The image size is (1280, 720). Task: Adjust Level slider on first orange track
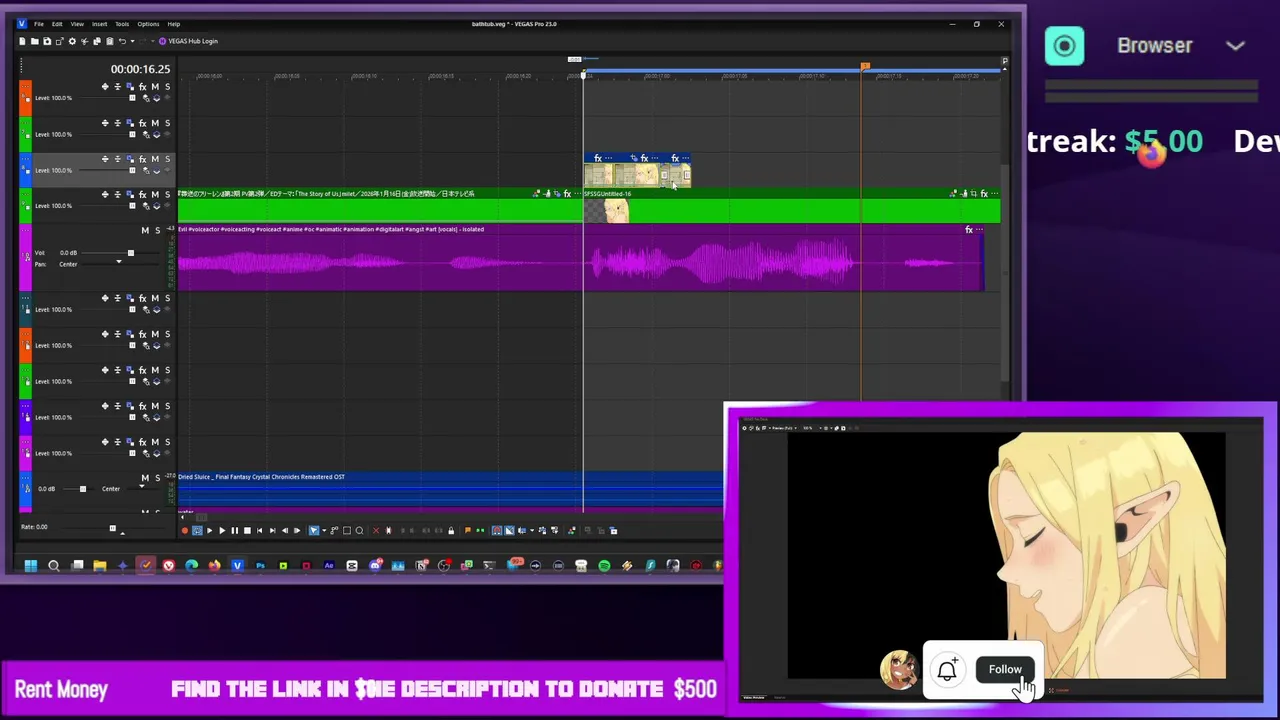coord(132,98)
